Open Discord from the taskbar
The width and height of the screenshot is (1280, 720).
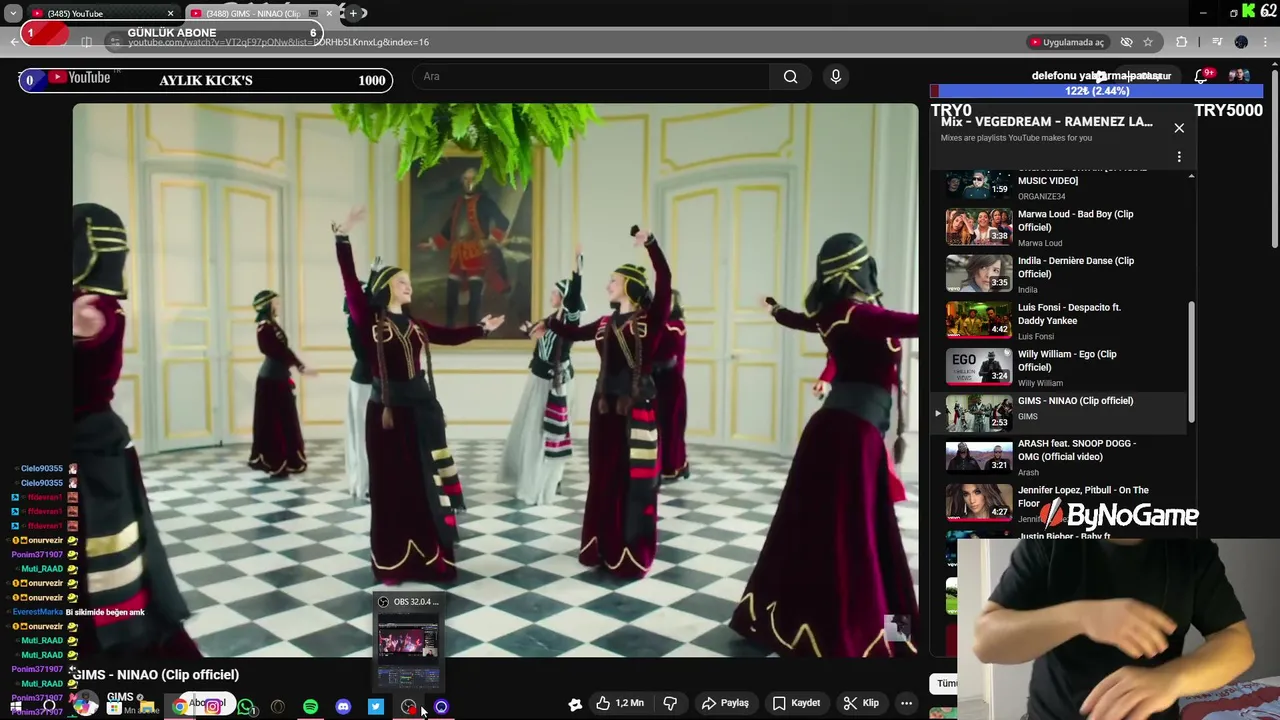343,707
